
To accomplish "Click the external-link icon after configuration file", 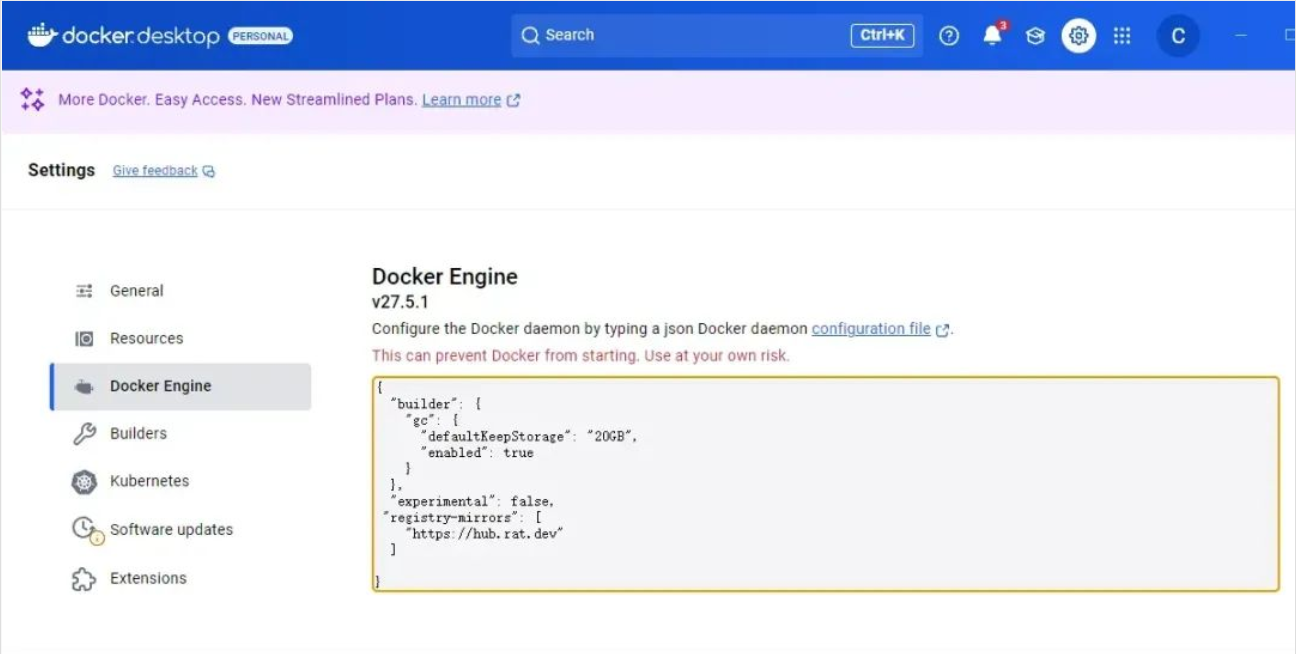I will [942, 330].
